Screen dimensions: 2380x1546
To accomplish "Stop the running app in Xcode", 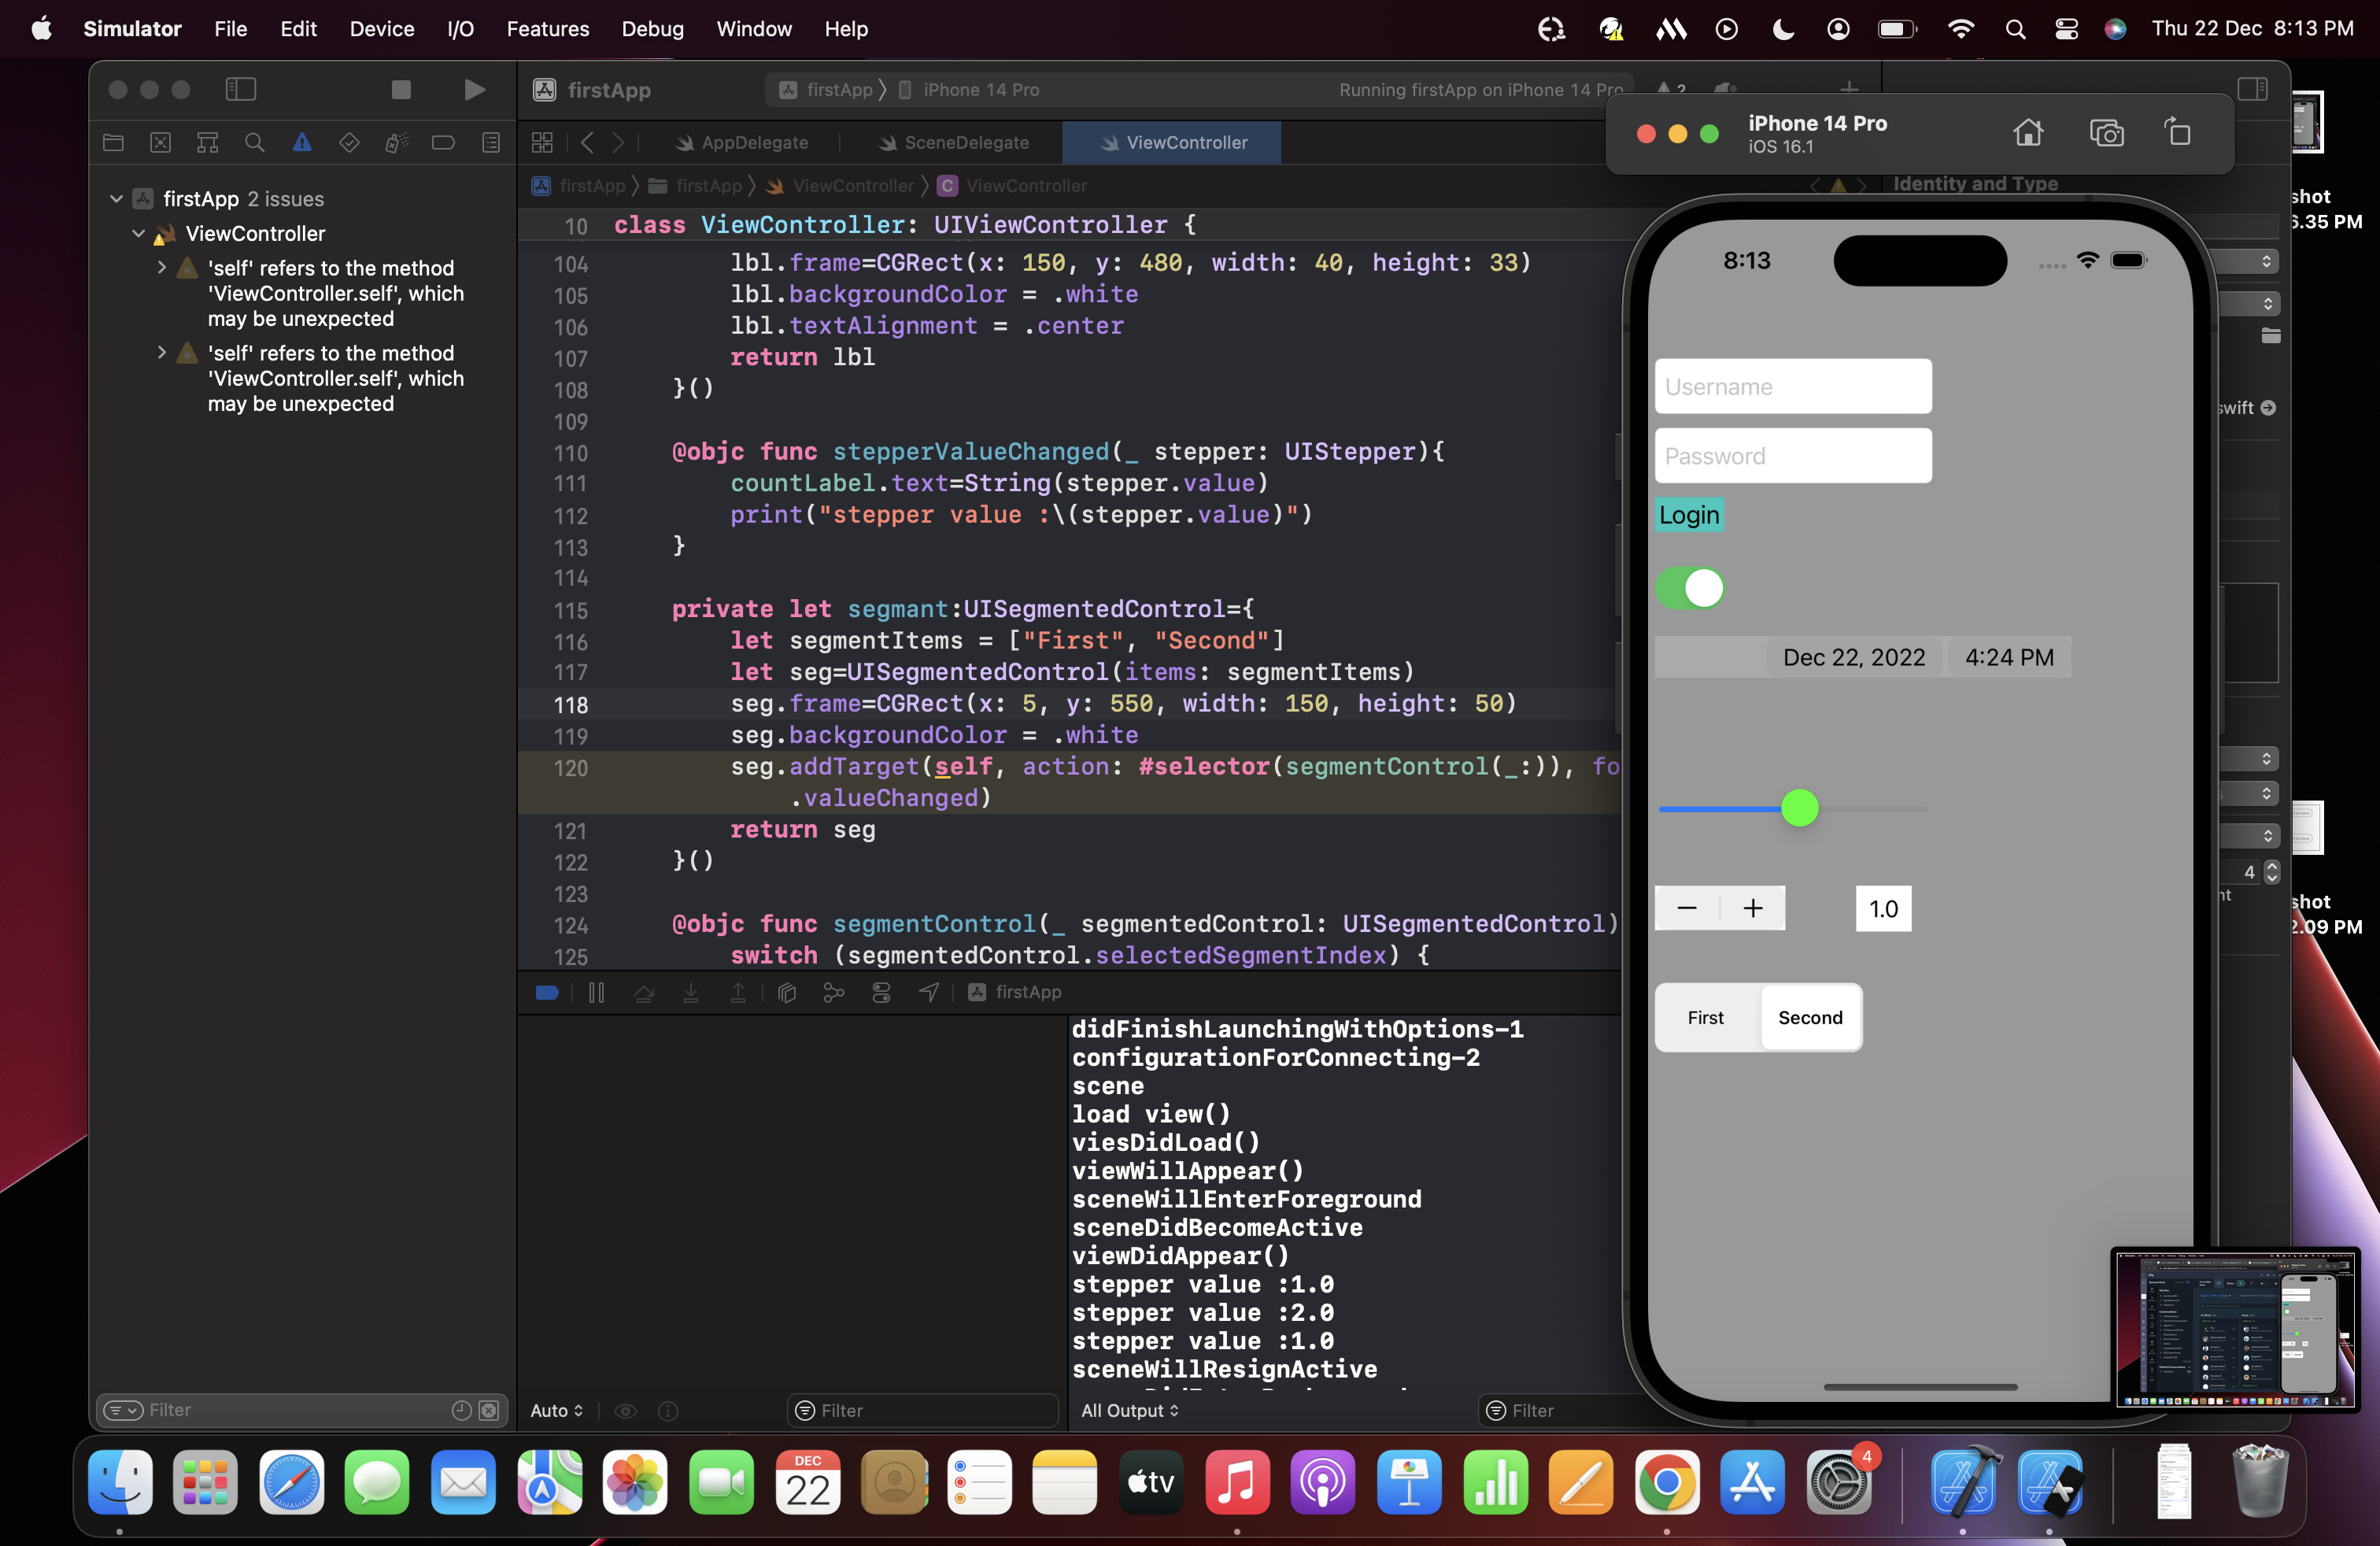I will pyautogui.click(x=401, y=90).
